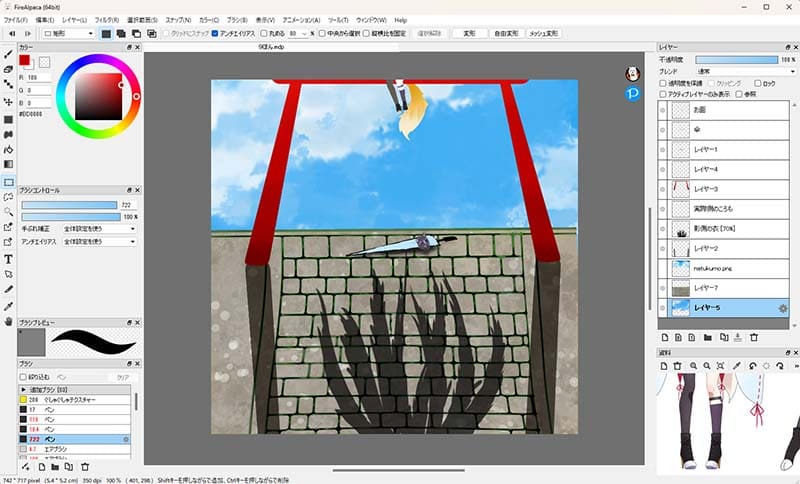The width and height of the screenshot is (800, 484).
Task: Toggle the アンチエイリアス checkbox in toolbar
Action: tap(214, 34)
